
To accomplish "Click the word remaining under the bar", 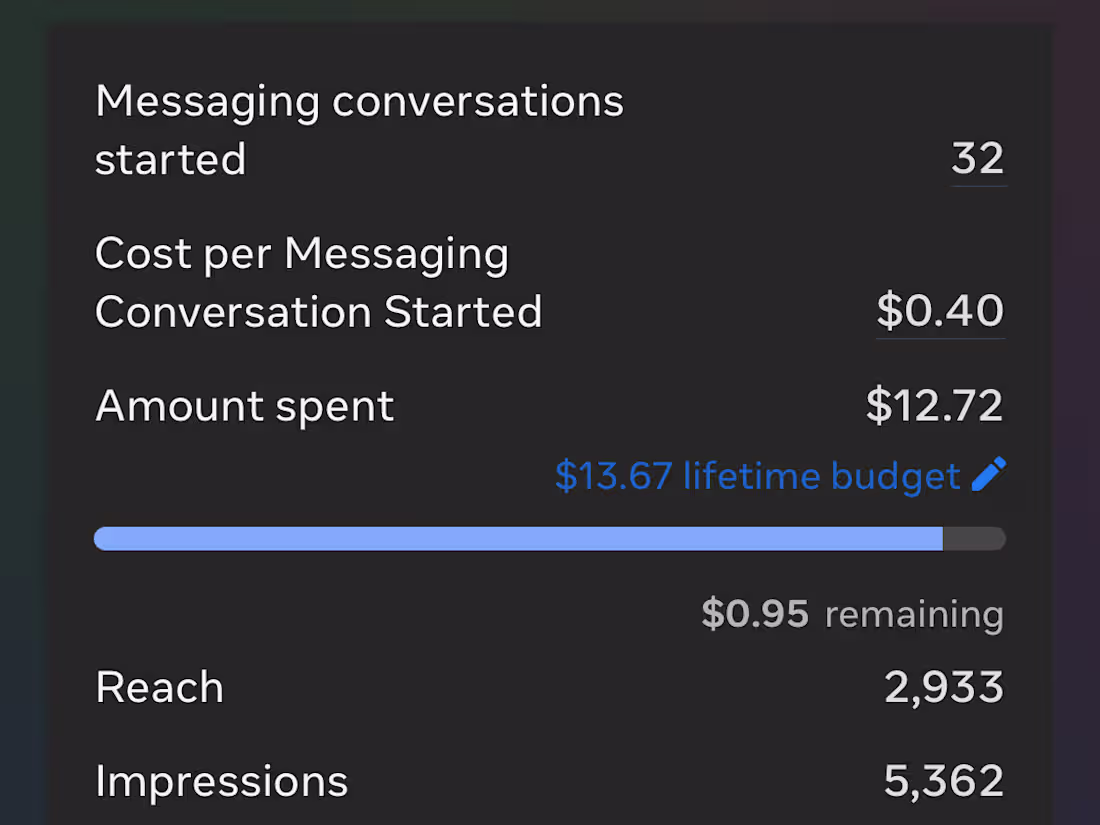I will coord(914,613).
